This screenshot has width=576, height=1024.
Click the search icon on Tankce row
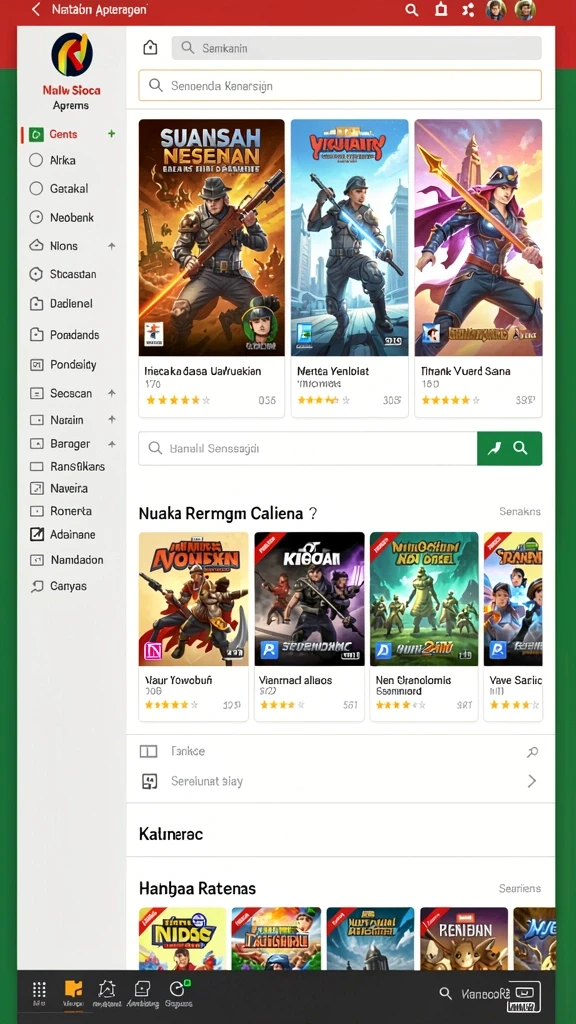click(x=532, y=752)
